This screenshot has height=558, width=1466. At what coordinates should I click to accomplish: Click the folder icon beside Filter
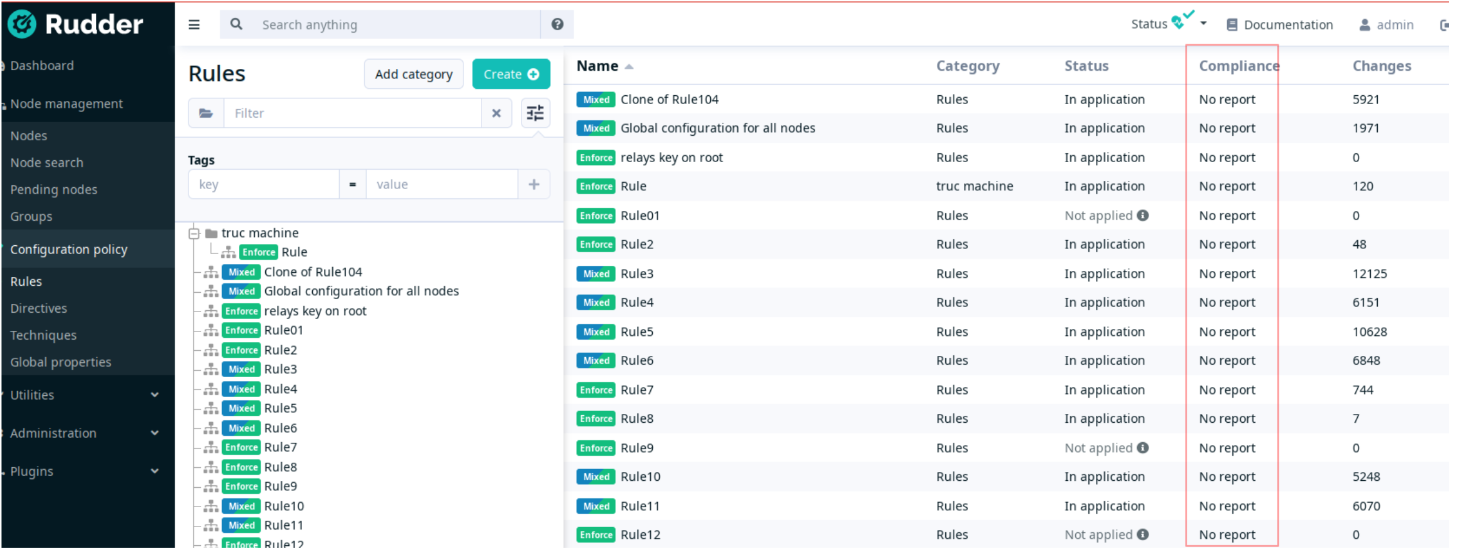(206, 113)
